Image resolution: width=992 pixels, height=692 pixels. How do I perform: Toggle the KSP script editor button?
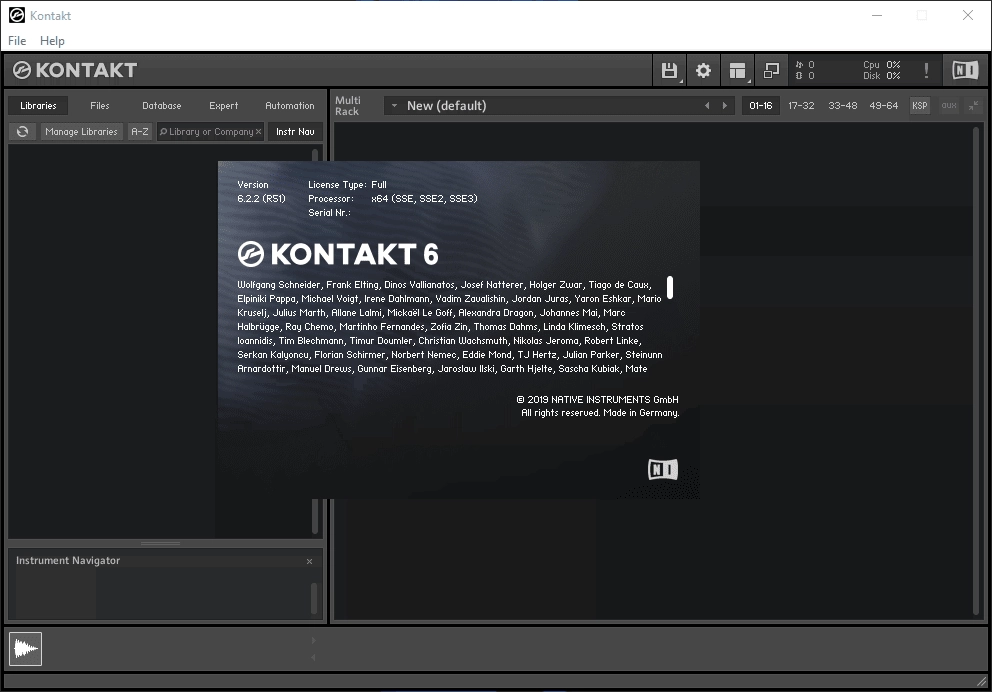pos(920,106)
